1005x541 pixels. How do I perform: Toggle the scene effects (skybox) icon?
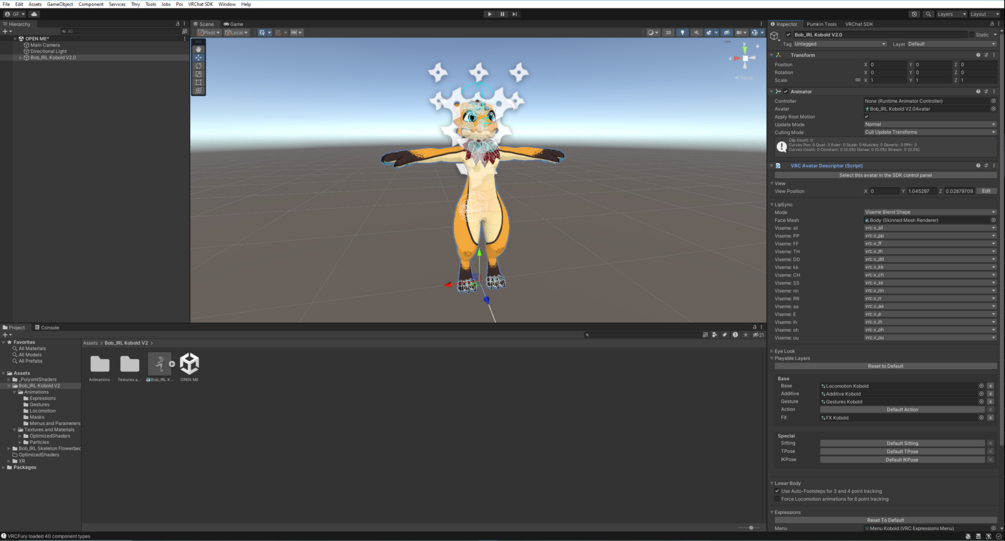coord(710,33)
